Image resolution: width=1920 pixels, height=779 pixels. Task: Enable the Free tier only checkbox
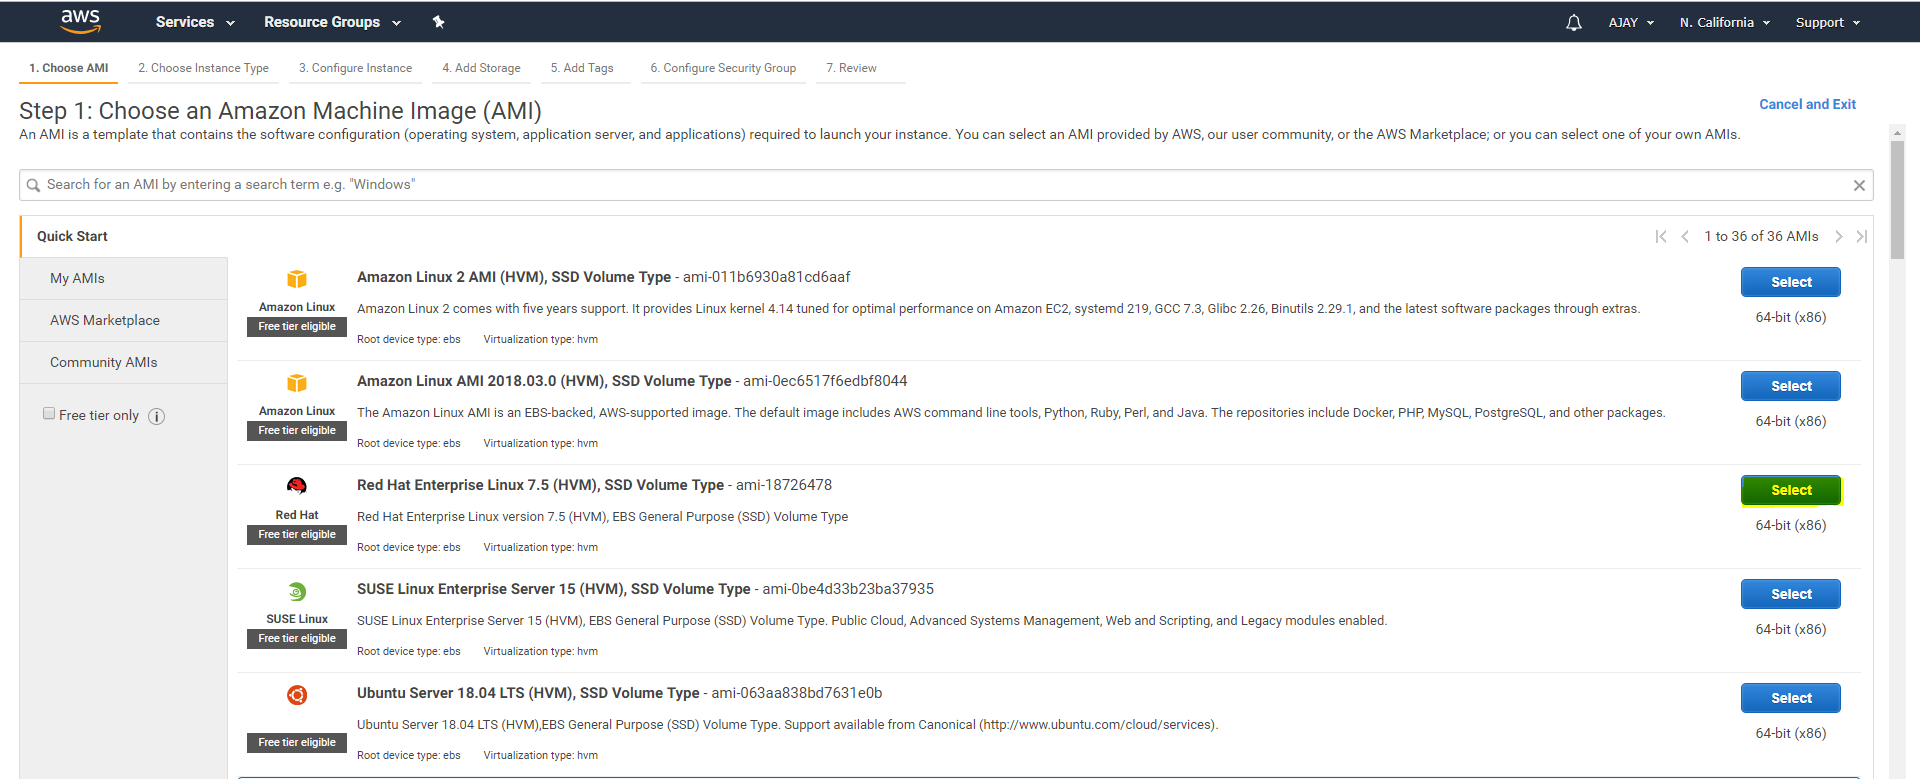click(x=49, y=413)
